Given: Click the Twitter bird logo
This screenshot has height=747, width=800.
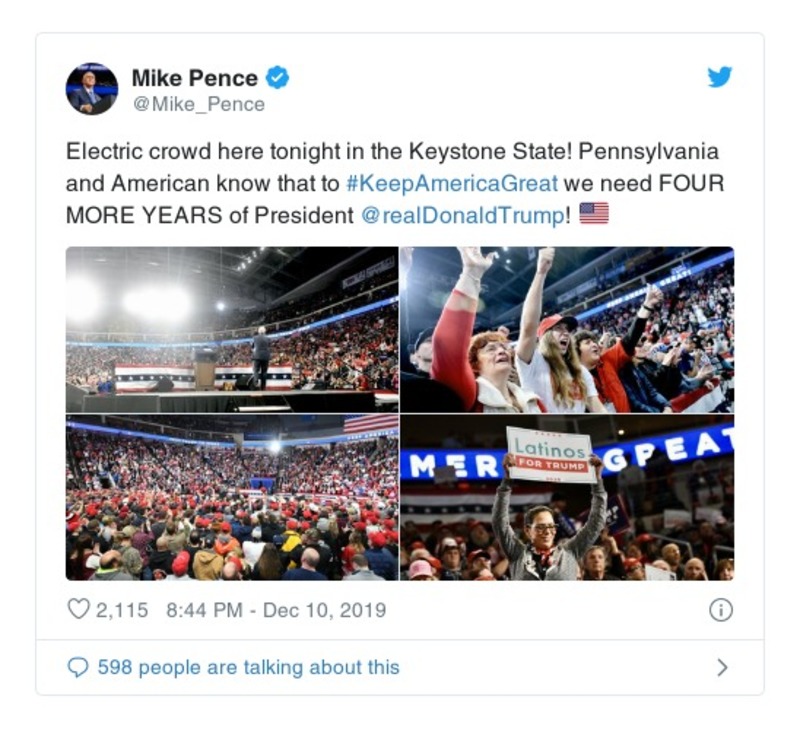Looking at the screenshot, I should tap(720, 78).
